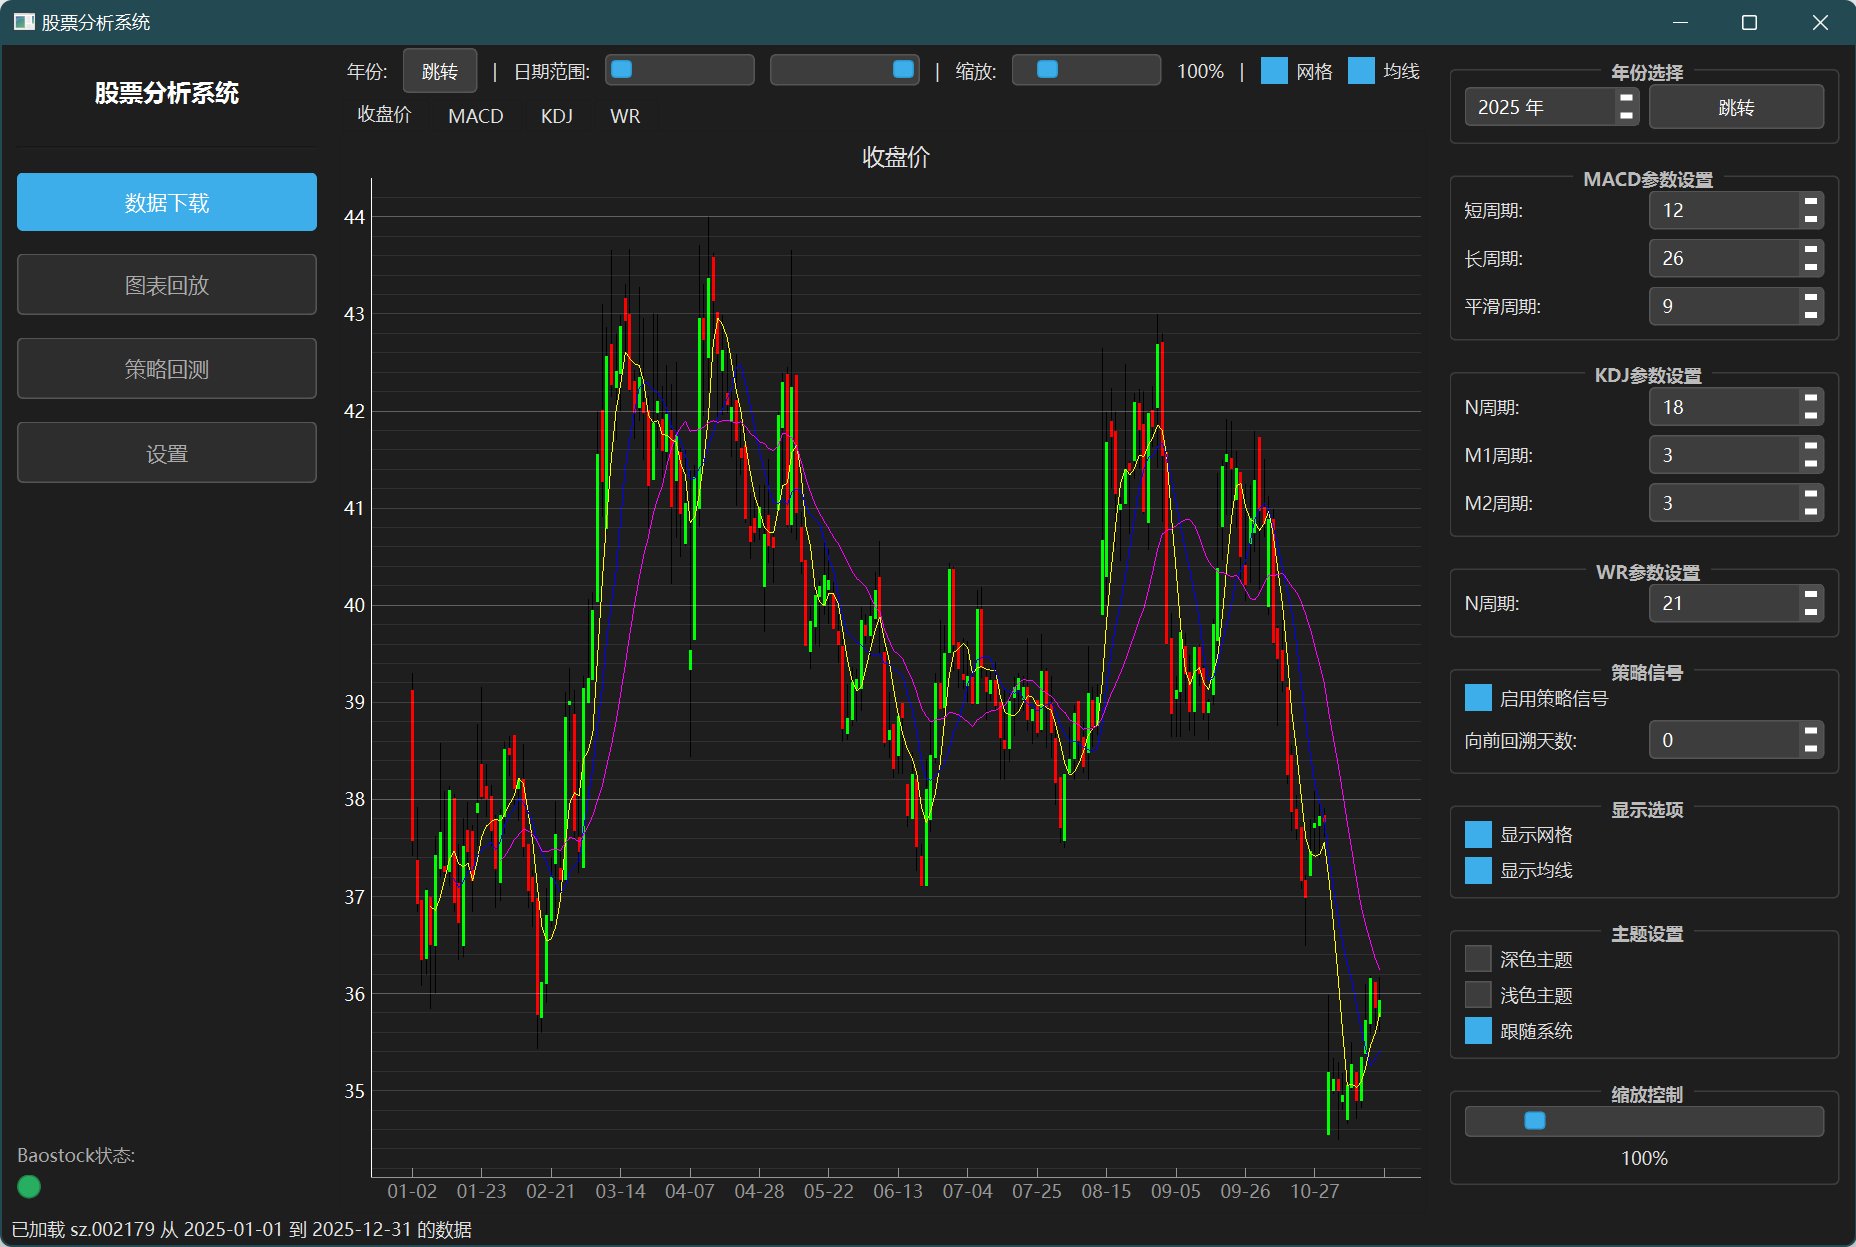
Task: Increment M2周期 value
Action: click(x=1810, y=495)
